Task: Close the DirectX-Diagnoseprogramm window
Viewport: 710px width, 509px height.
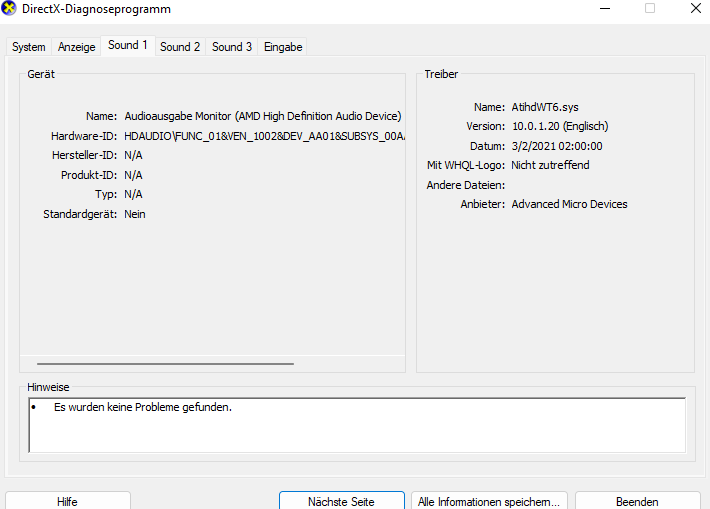Action: pos(696,8)
